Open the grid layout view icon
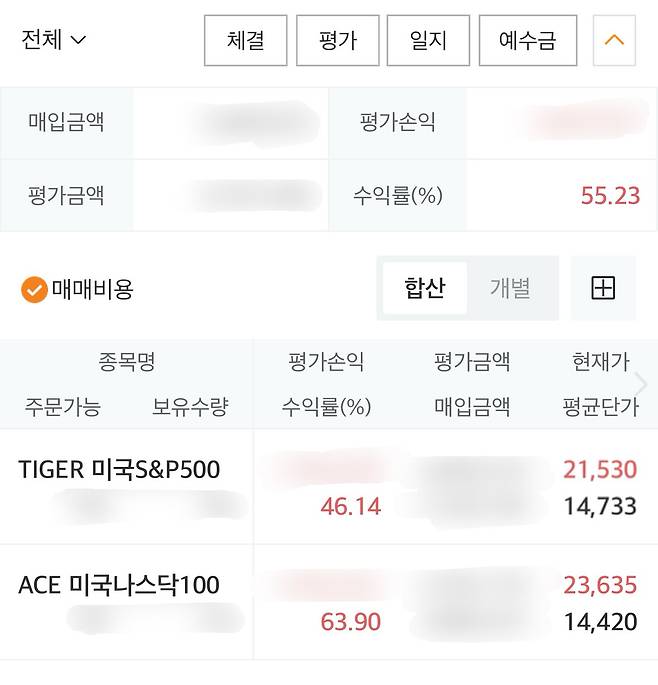This screenshot has width=658, height=685. [x=603, y=289]
